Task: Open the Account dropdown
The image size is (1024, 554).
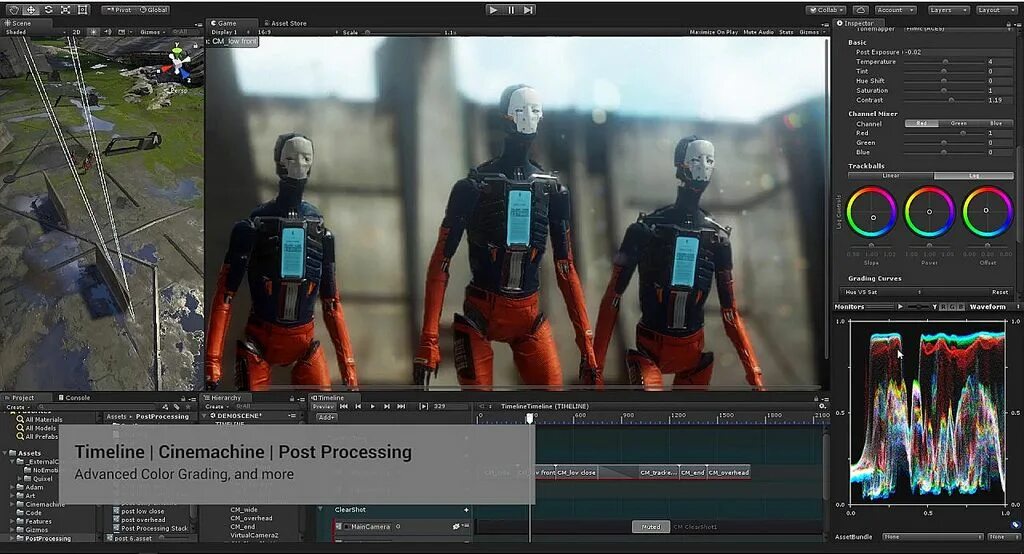Action: point(894,10)
